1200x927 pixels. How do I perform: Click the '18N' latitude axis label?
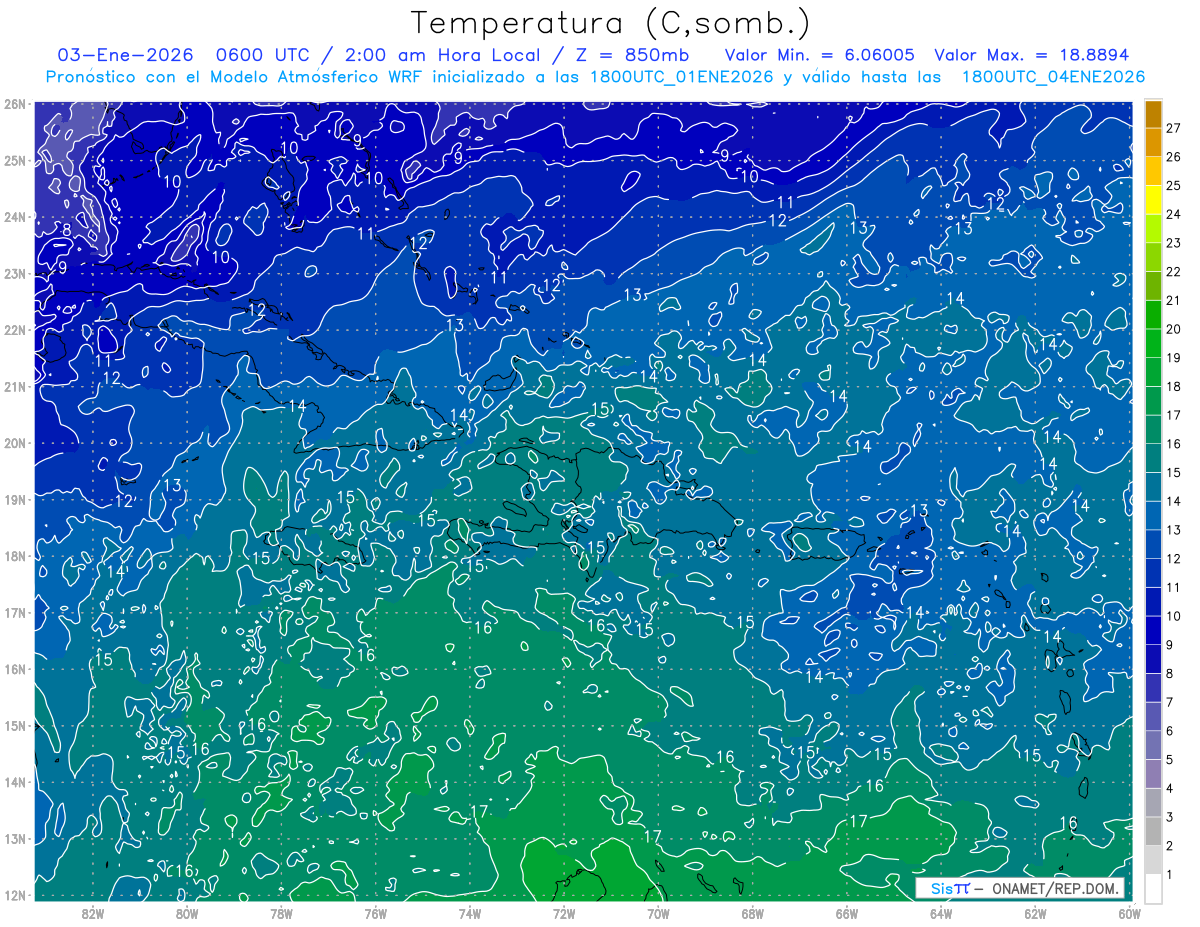point(14,556)
